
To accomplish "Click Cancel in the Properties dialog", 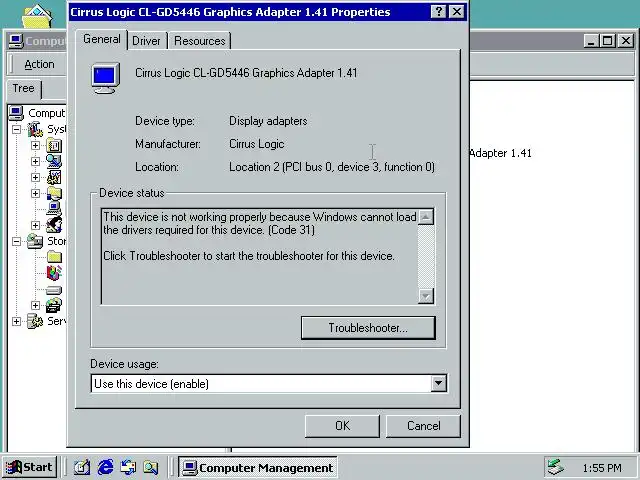I will [x=423, y=426].
